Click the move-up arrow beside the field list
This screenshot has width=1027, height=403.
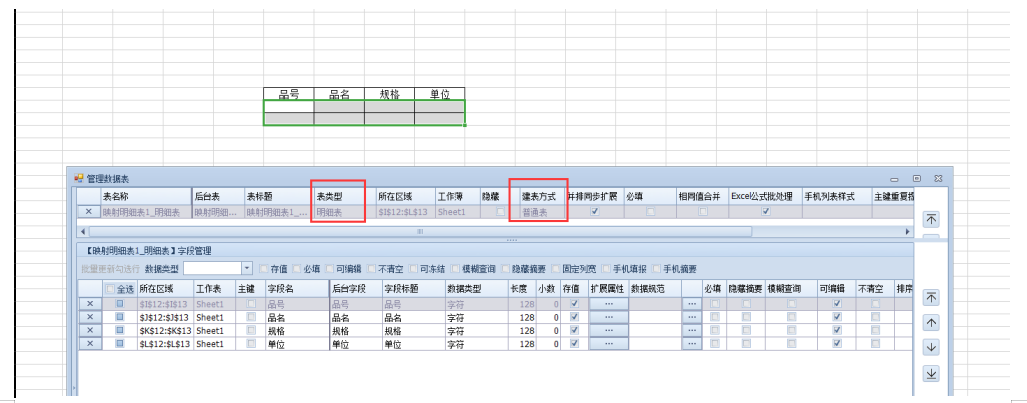[931, 322]
